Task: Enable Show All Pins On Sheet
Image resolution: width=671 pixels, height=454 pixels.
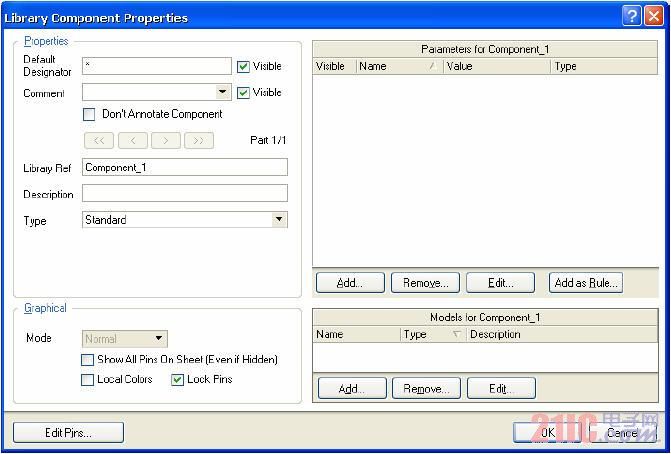Action: point(89,360)
